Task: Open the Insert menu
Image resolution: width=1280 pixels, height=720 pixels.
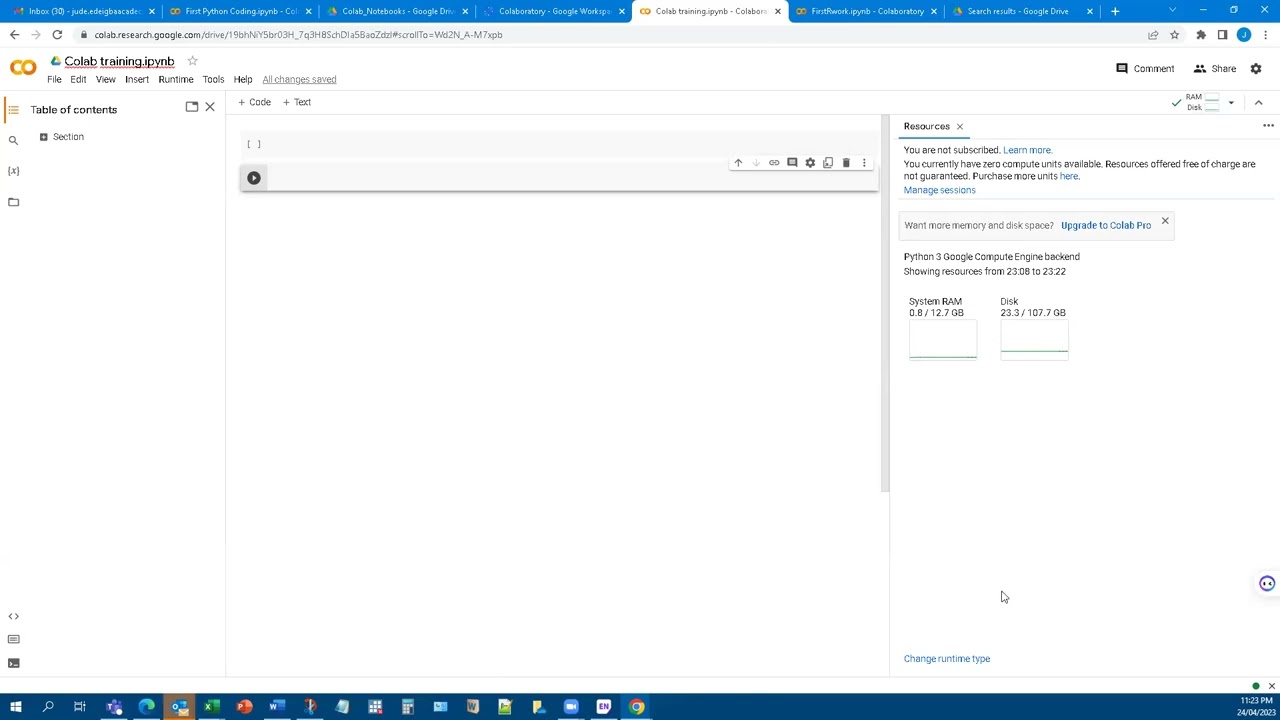Action: (137, 79)
